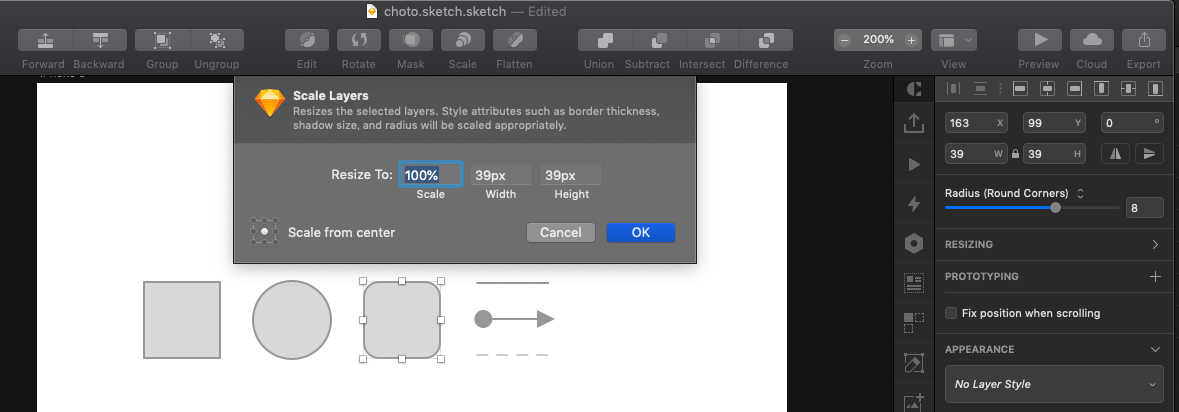Click the squares selection icon in side strip
The image size is (1179, 412).
(x=914, y=323)
